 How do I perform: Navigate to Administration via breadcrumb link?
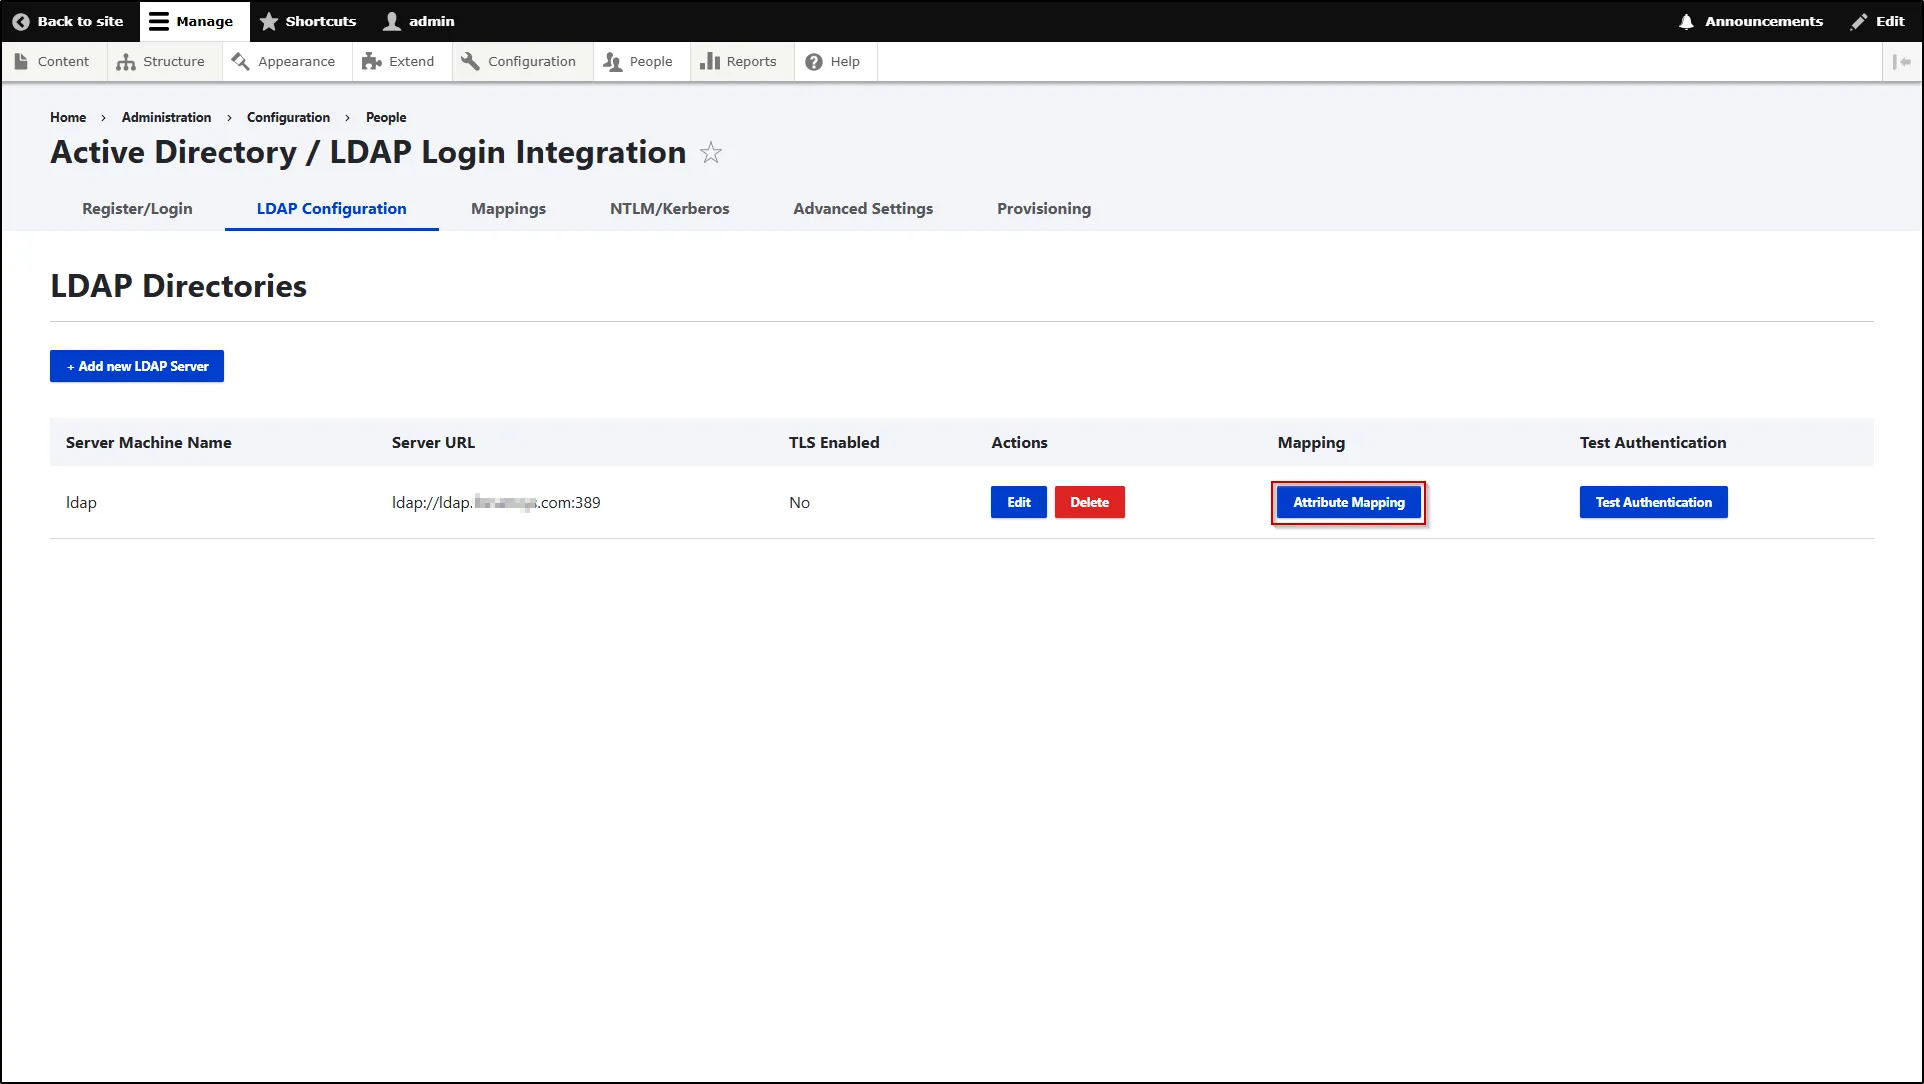point(165,117)
